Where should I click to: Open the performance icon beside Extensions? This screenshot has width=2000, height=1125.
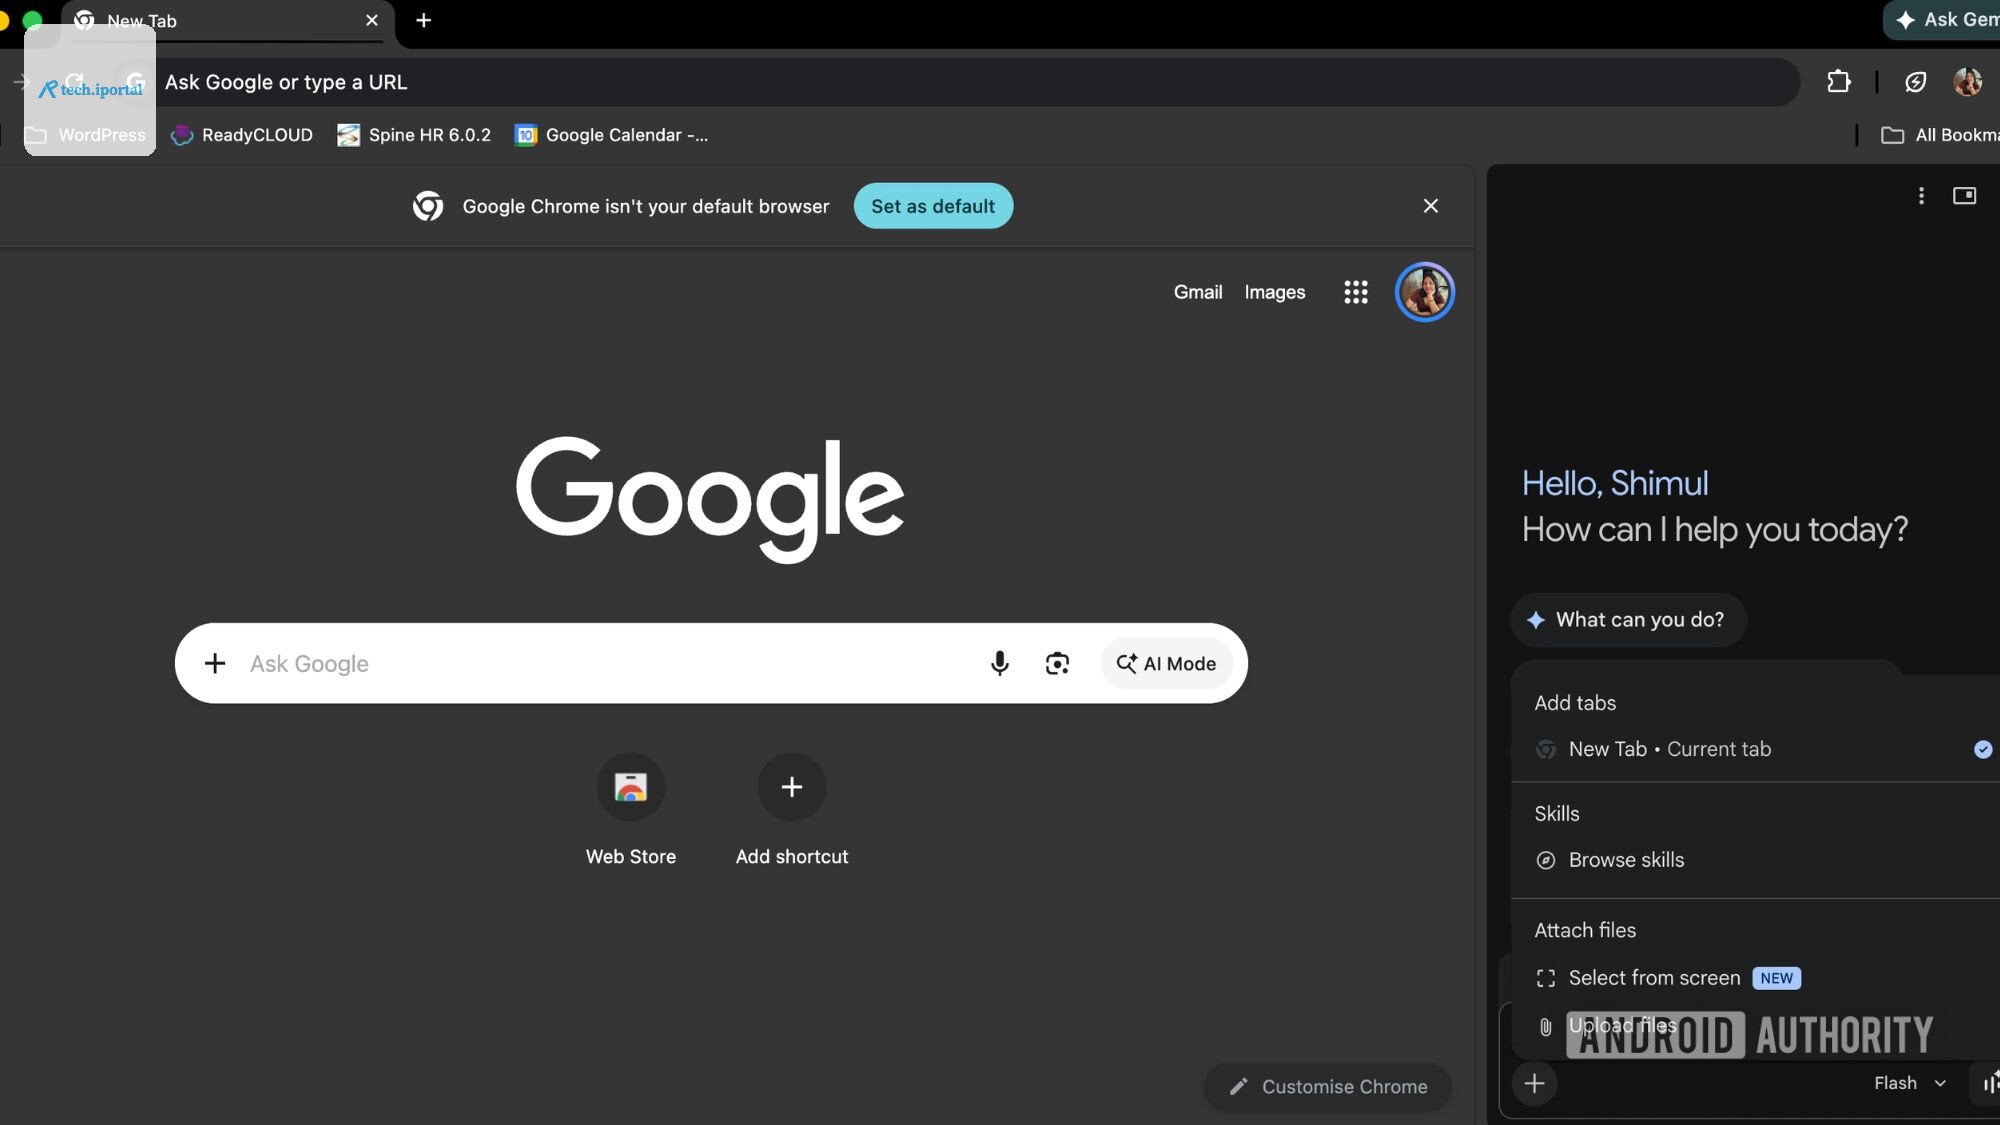point(1915,82)
